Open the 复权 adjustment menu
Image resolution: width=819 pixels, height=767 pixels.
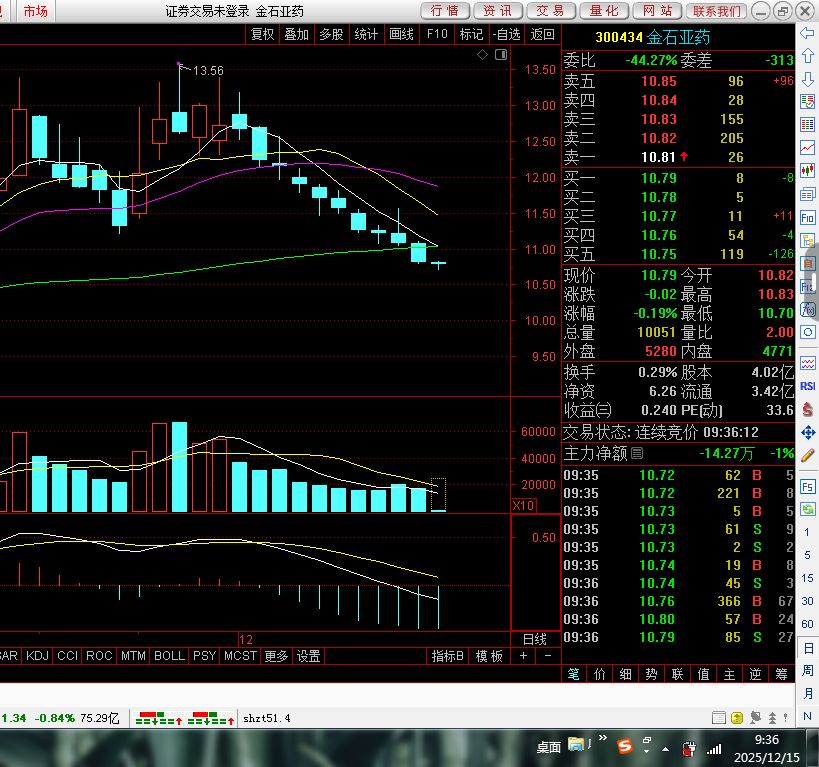pos(262,34)
